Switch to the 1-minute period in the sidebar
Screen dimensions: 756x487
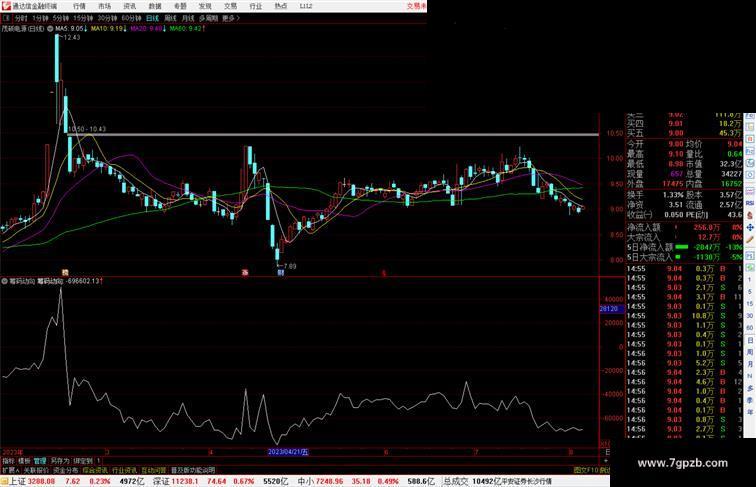click(x=750, y=280)
